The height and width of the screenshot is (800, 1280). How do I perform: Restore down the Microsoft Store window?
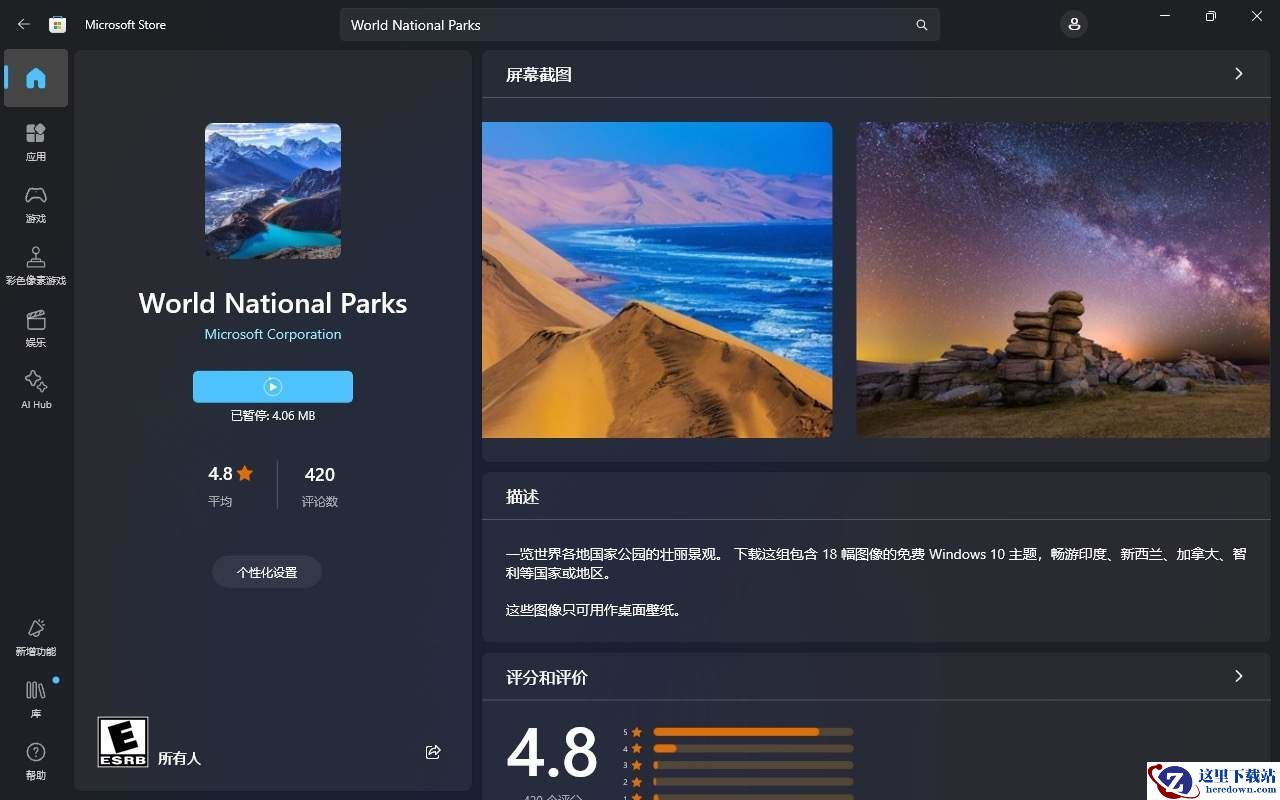(1211, 16)
